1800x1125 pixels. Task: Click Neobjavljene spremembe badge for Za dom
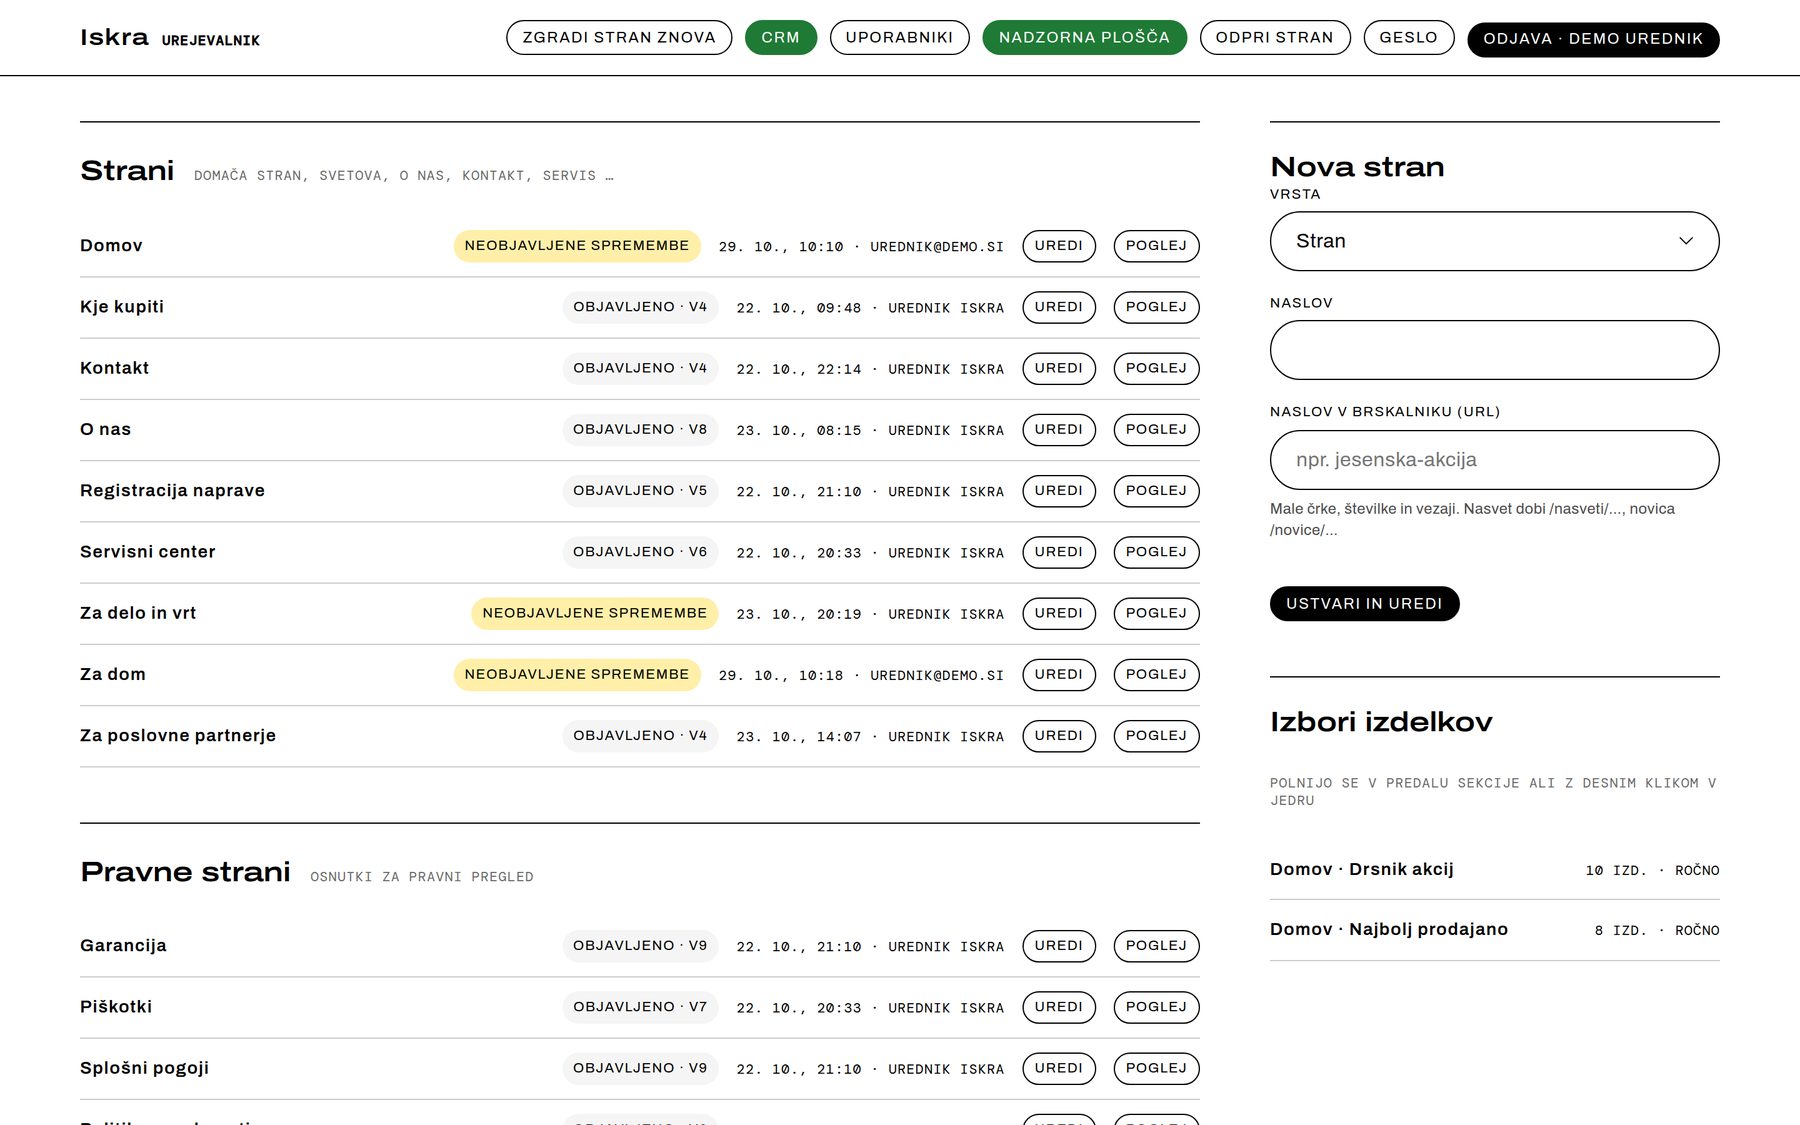point(577,674)
